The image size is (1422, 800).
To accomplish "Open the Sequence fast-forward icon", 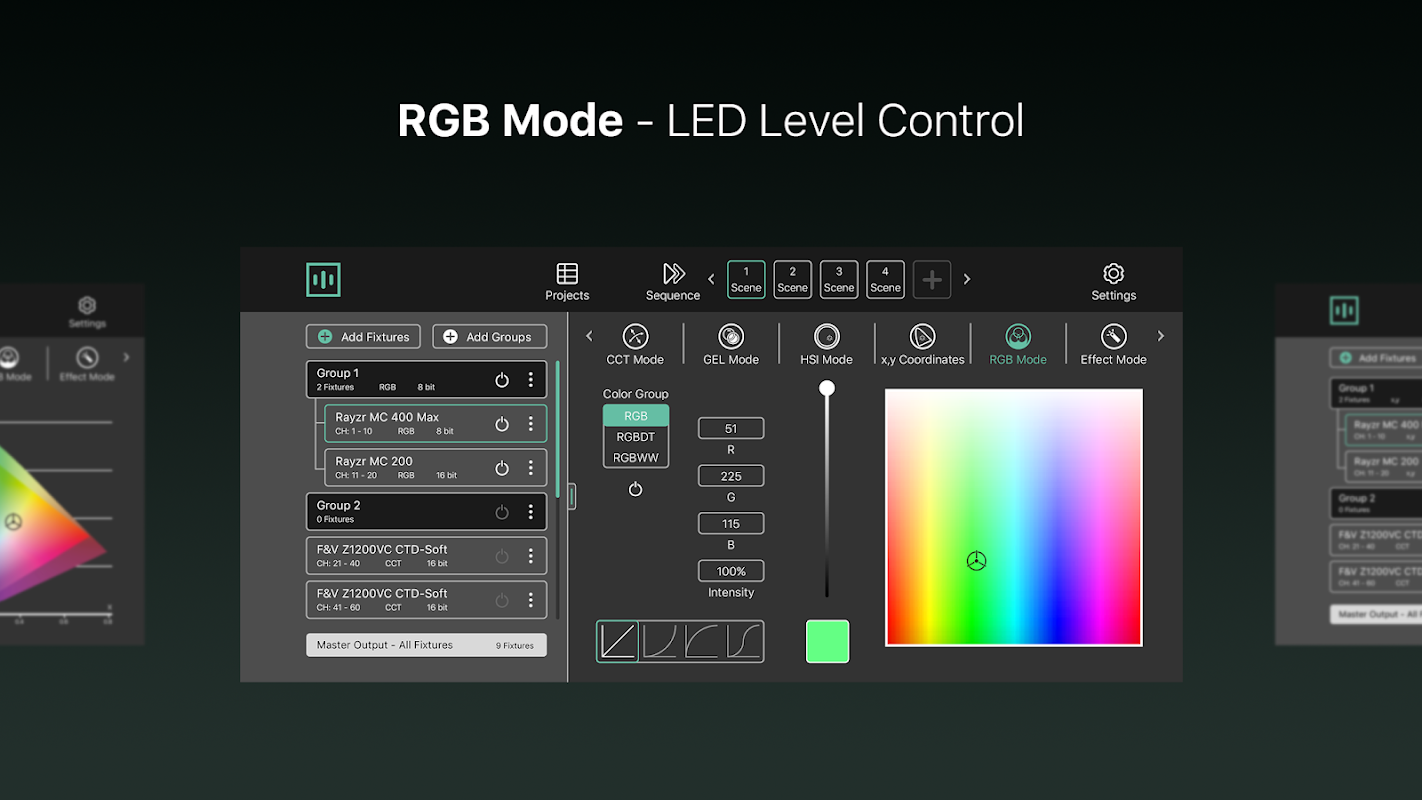I will (674, 274).
